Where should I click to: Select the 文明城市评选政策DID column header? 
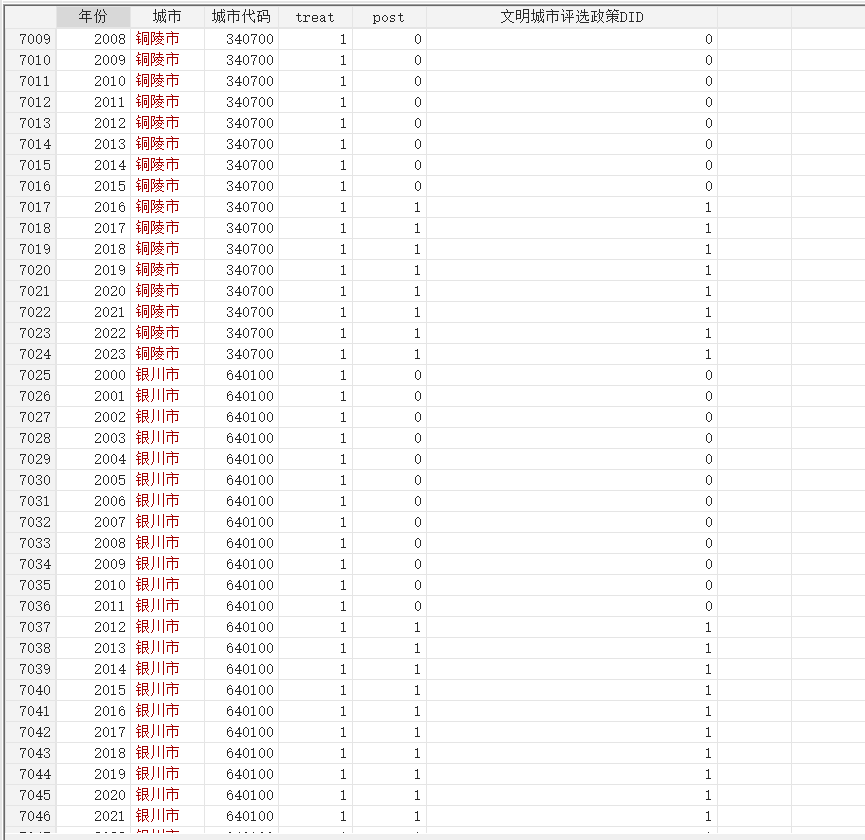tap(572, 17)
